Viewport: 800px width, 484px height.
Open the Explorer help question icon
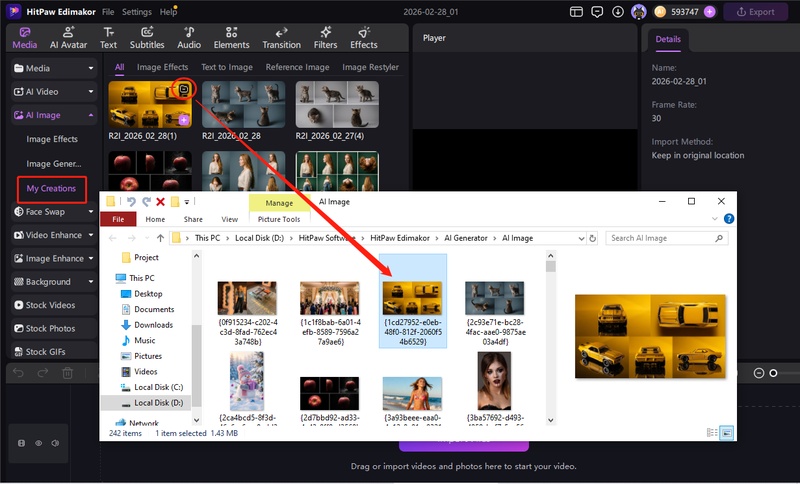point(729,219)
